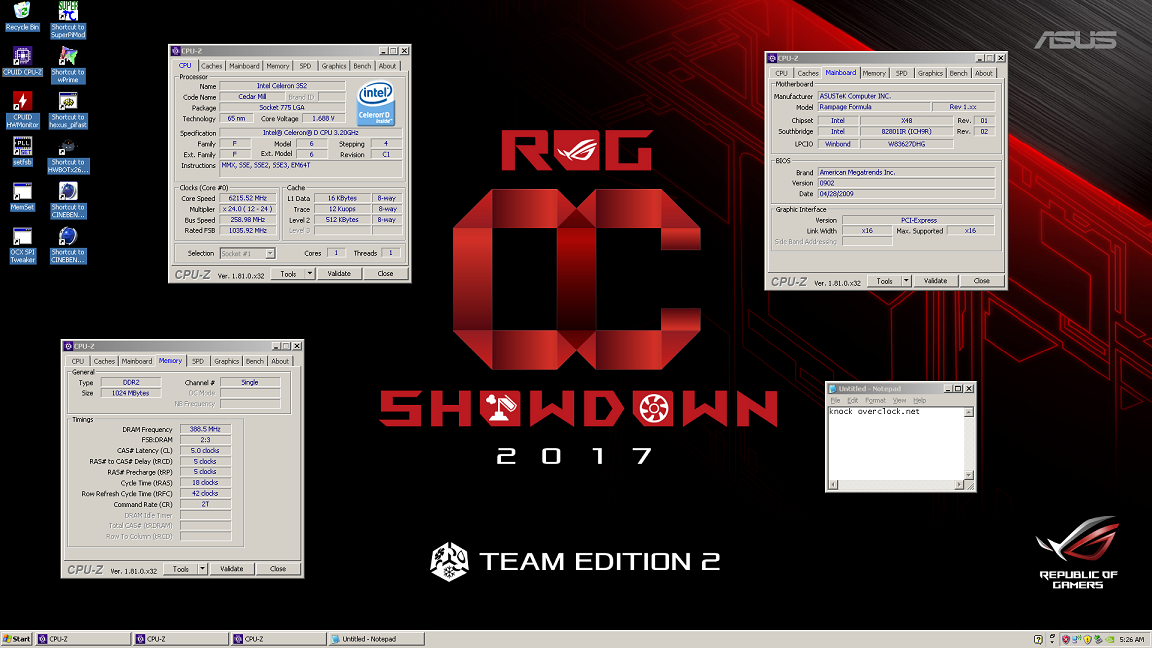The height and width of the screenshot is (648, 1152).
Task: Expand the Tools dropdown arrow in Memory window
Action: [202, 569]
